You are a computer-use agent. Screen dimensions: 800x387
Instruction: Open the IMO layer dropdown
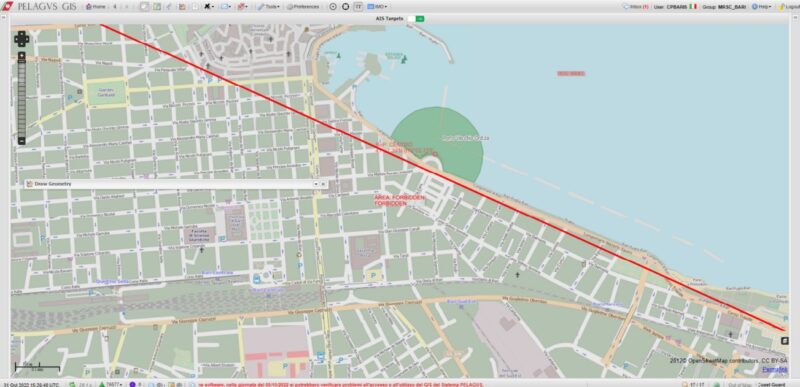click(378, 7)
